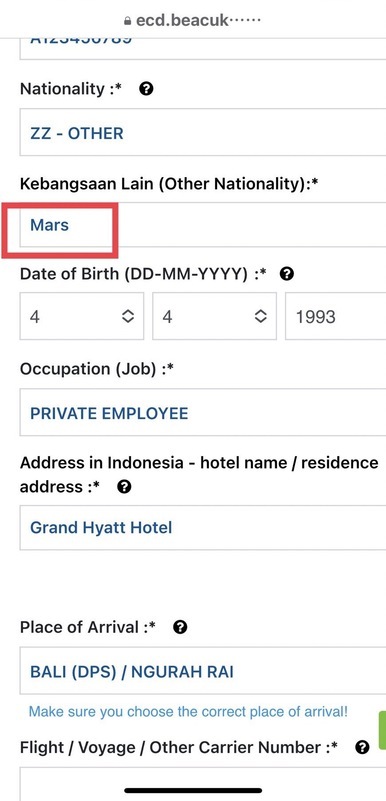Edit the address field with Grand Hyatt Hotel
The image size is (386, 801).
203,527
